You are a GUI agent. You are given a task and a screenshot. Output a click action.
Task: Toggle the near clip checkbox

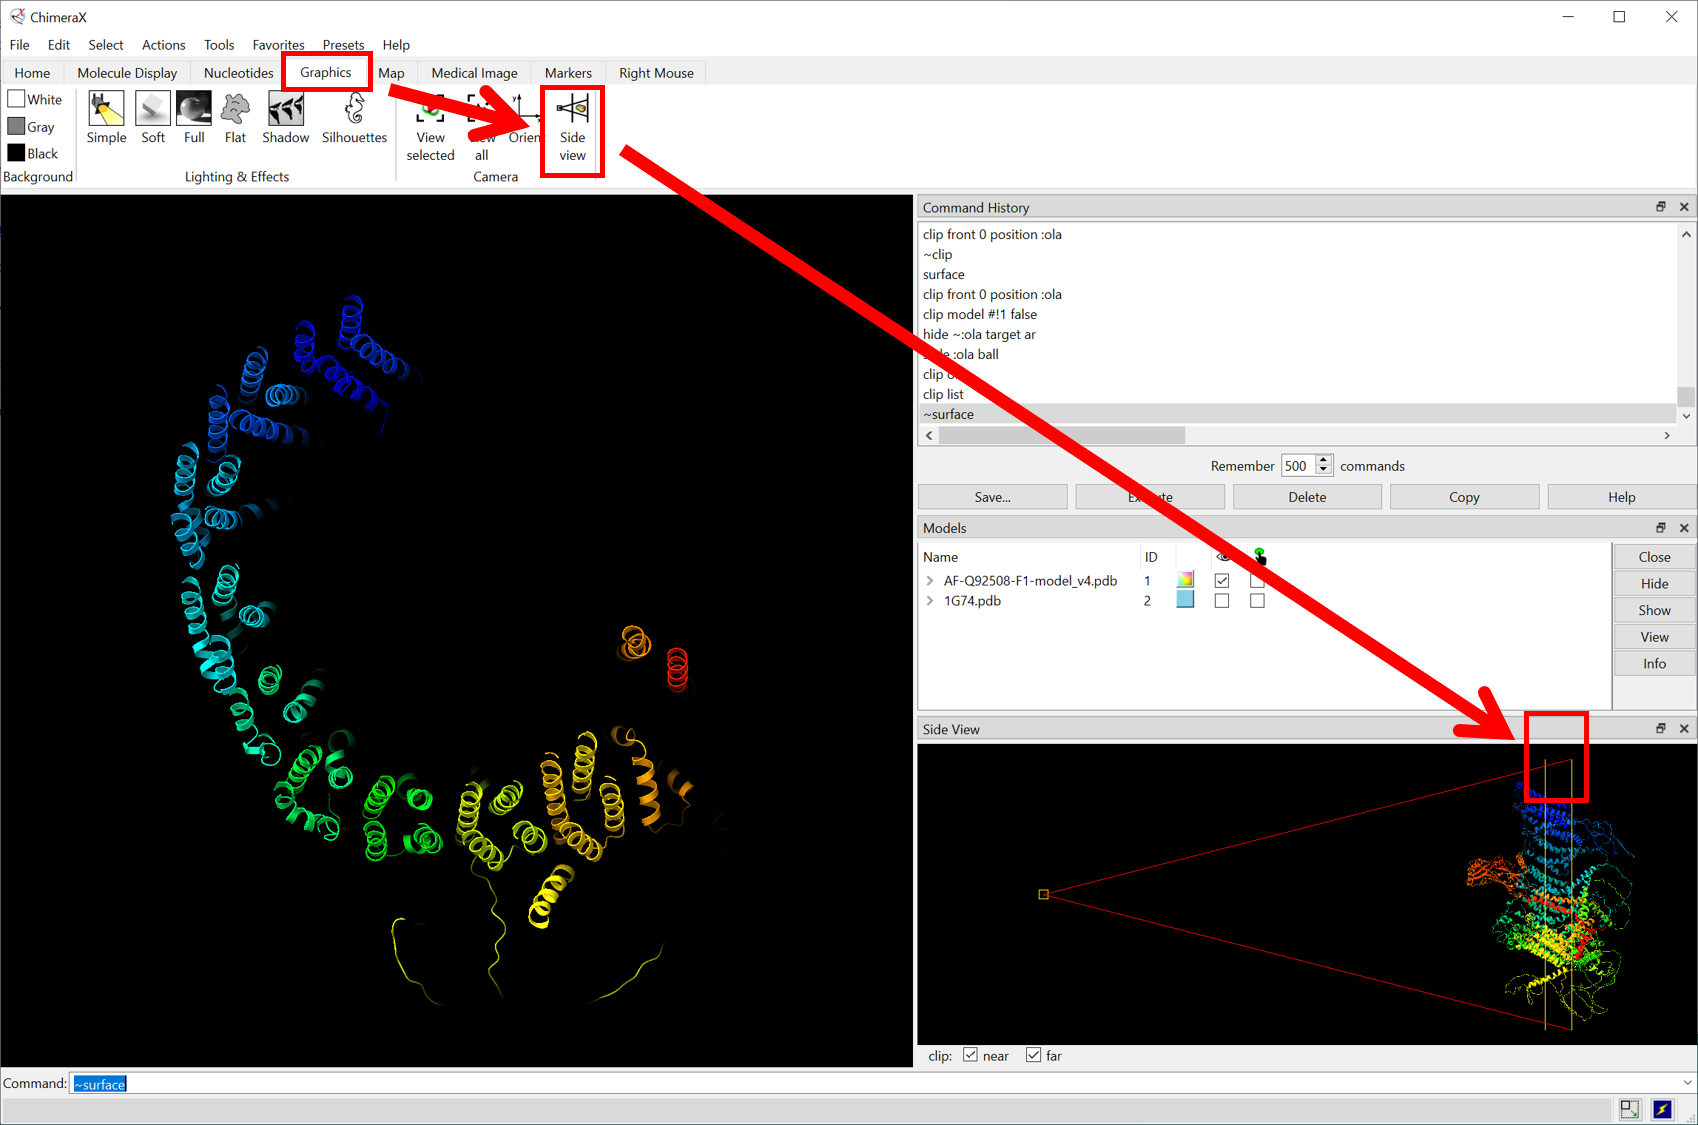pyautogui.click(x=970, y=1055)
